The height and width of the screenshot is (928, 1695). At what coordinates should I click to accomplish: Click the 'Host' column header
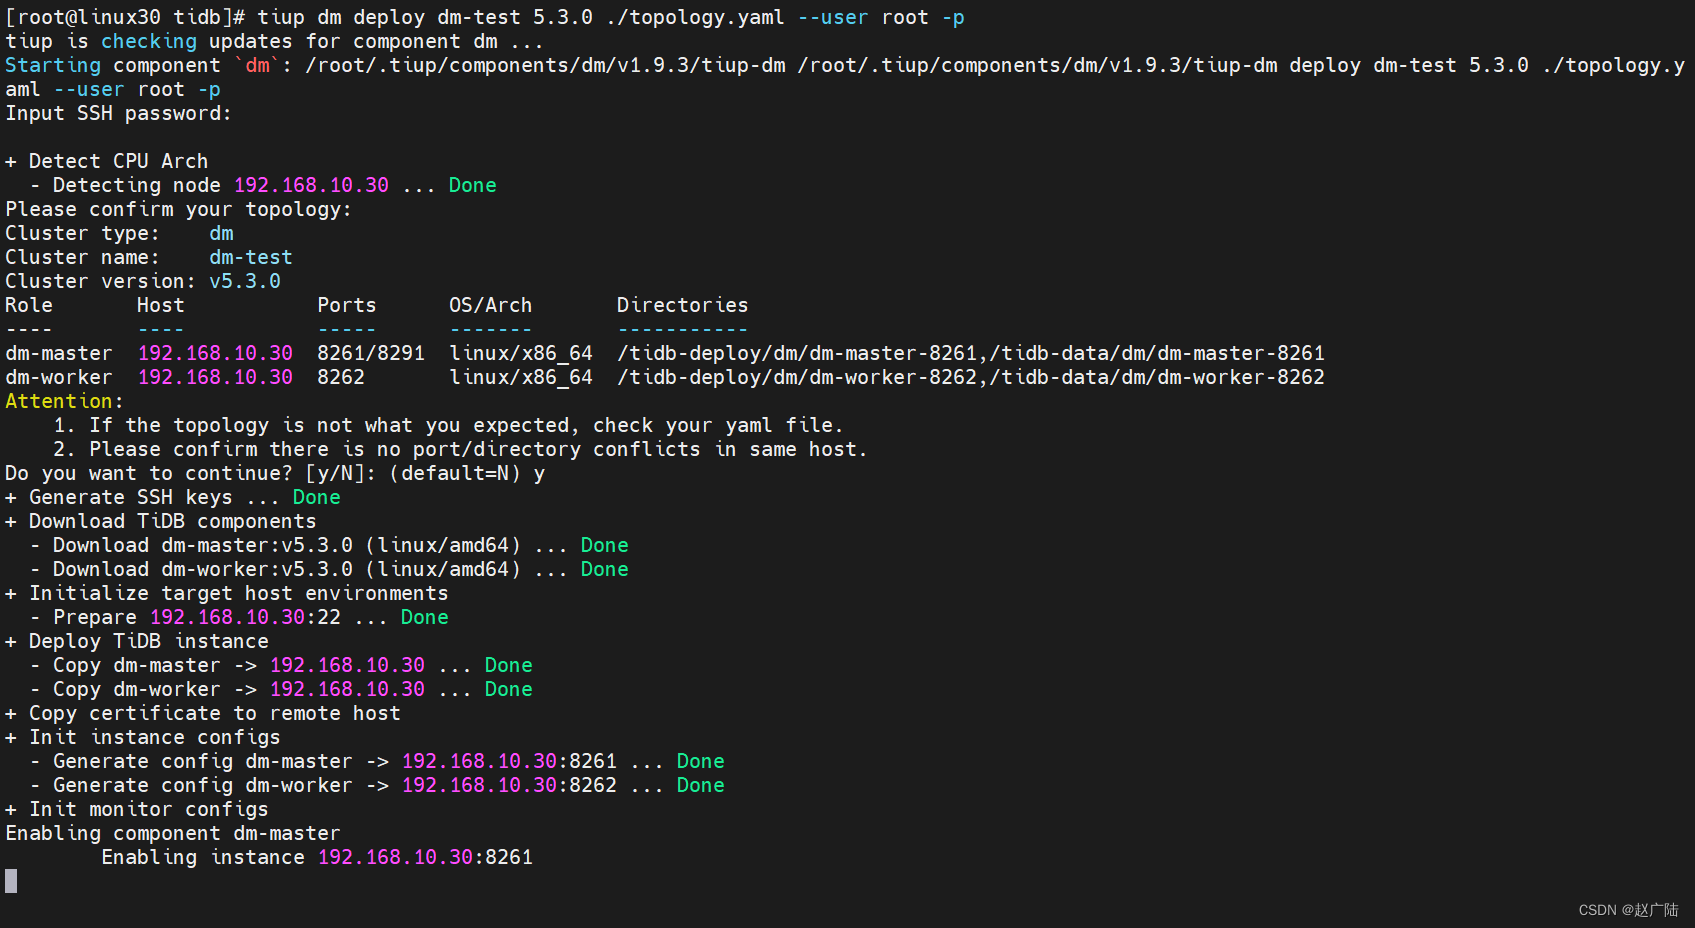point(160,305)
